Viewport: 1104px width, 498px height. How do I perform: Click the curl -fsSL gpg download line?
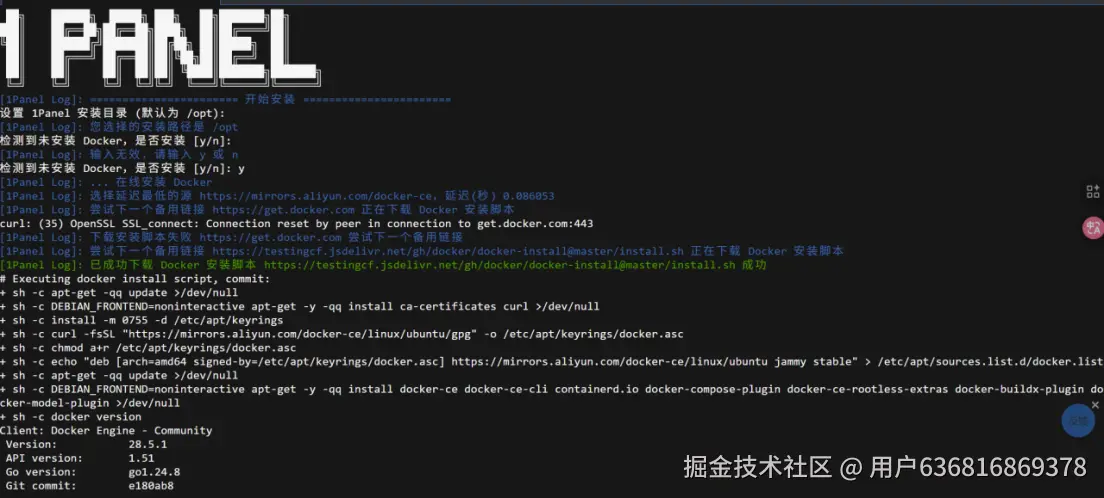click(x=341, y=334)
